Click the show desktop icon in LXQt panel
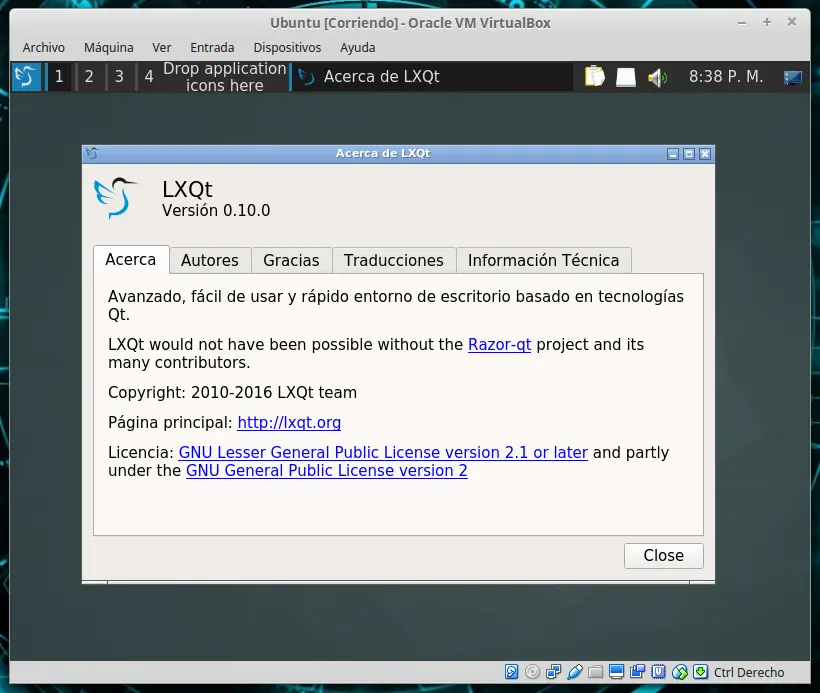 pyautogui.click(x=793, y=78)
